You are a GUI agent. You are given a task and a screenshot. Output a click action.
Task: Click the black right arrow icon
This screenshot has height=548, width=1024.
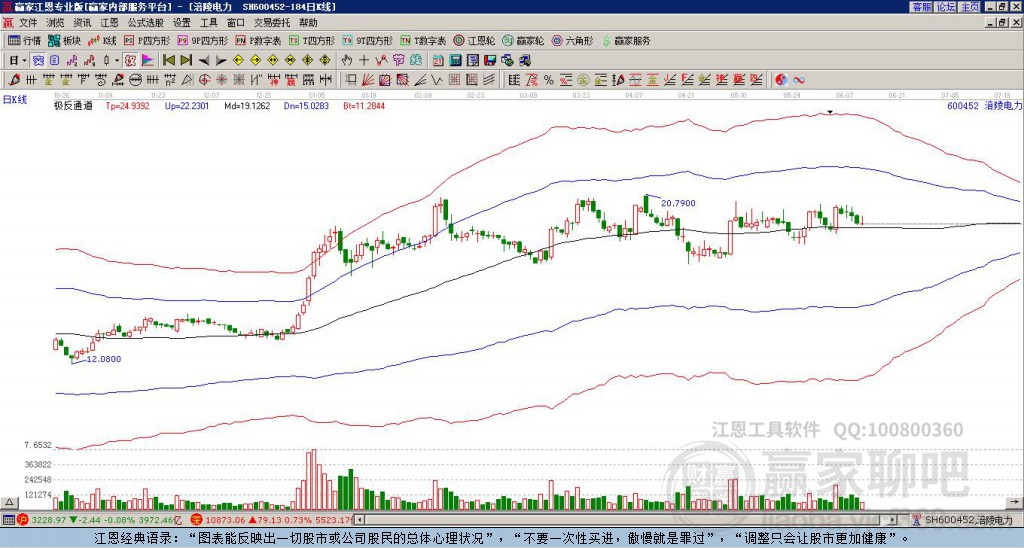(x=221, y=61)
